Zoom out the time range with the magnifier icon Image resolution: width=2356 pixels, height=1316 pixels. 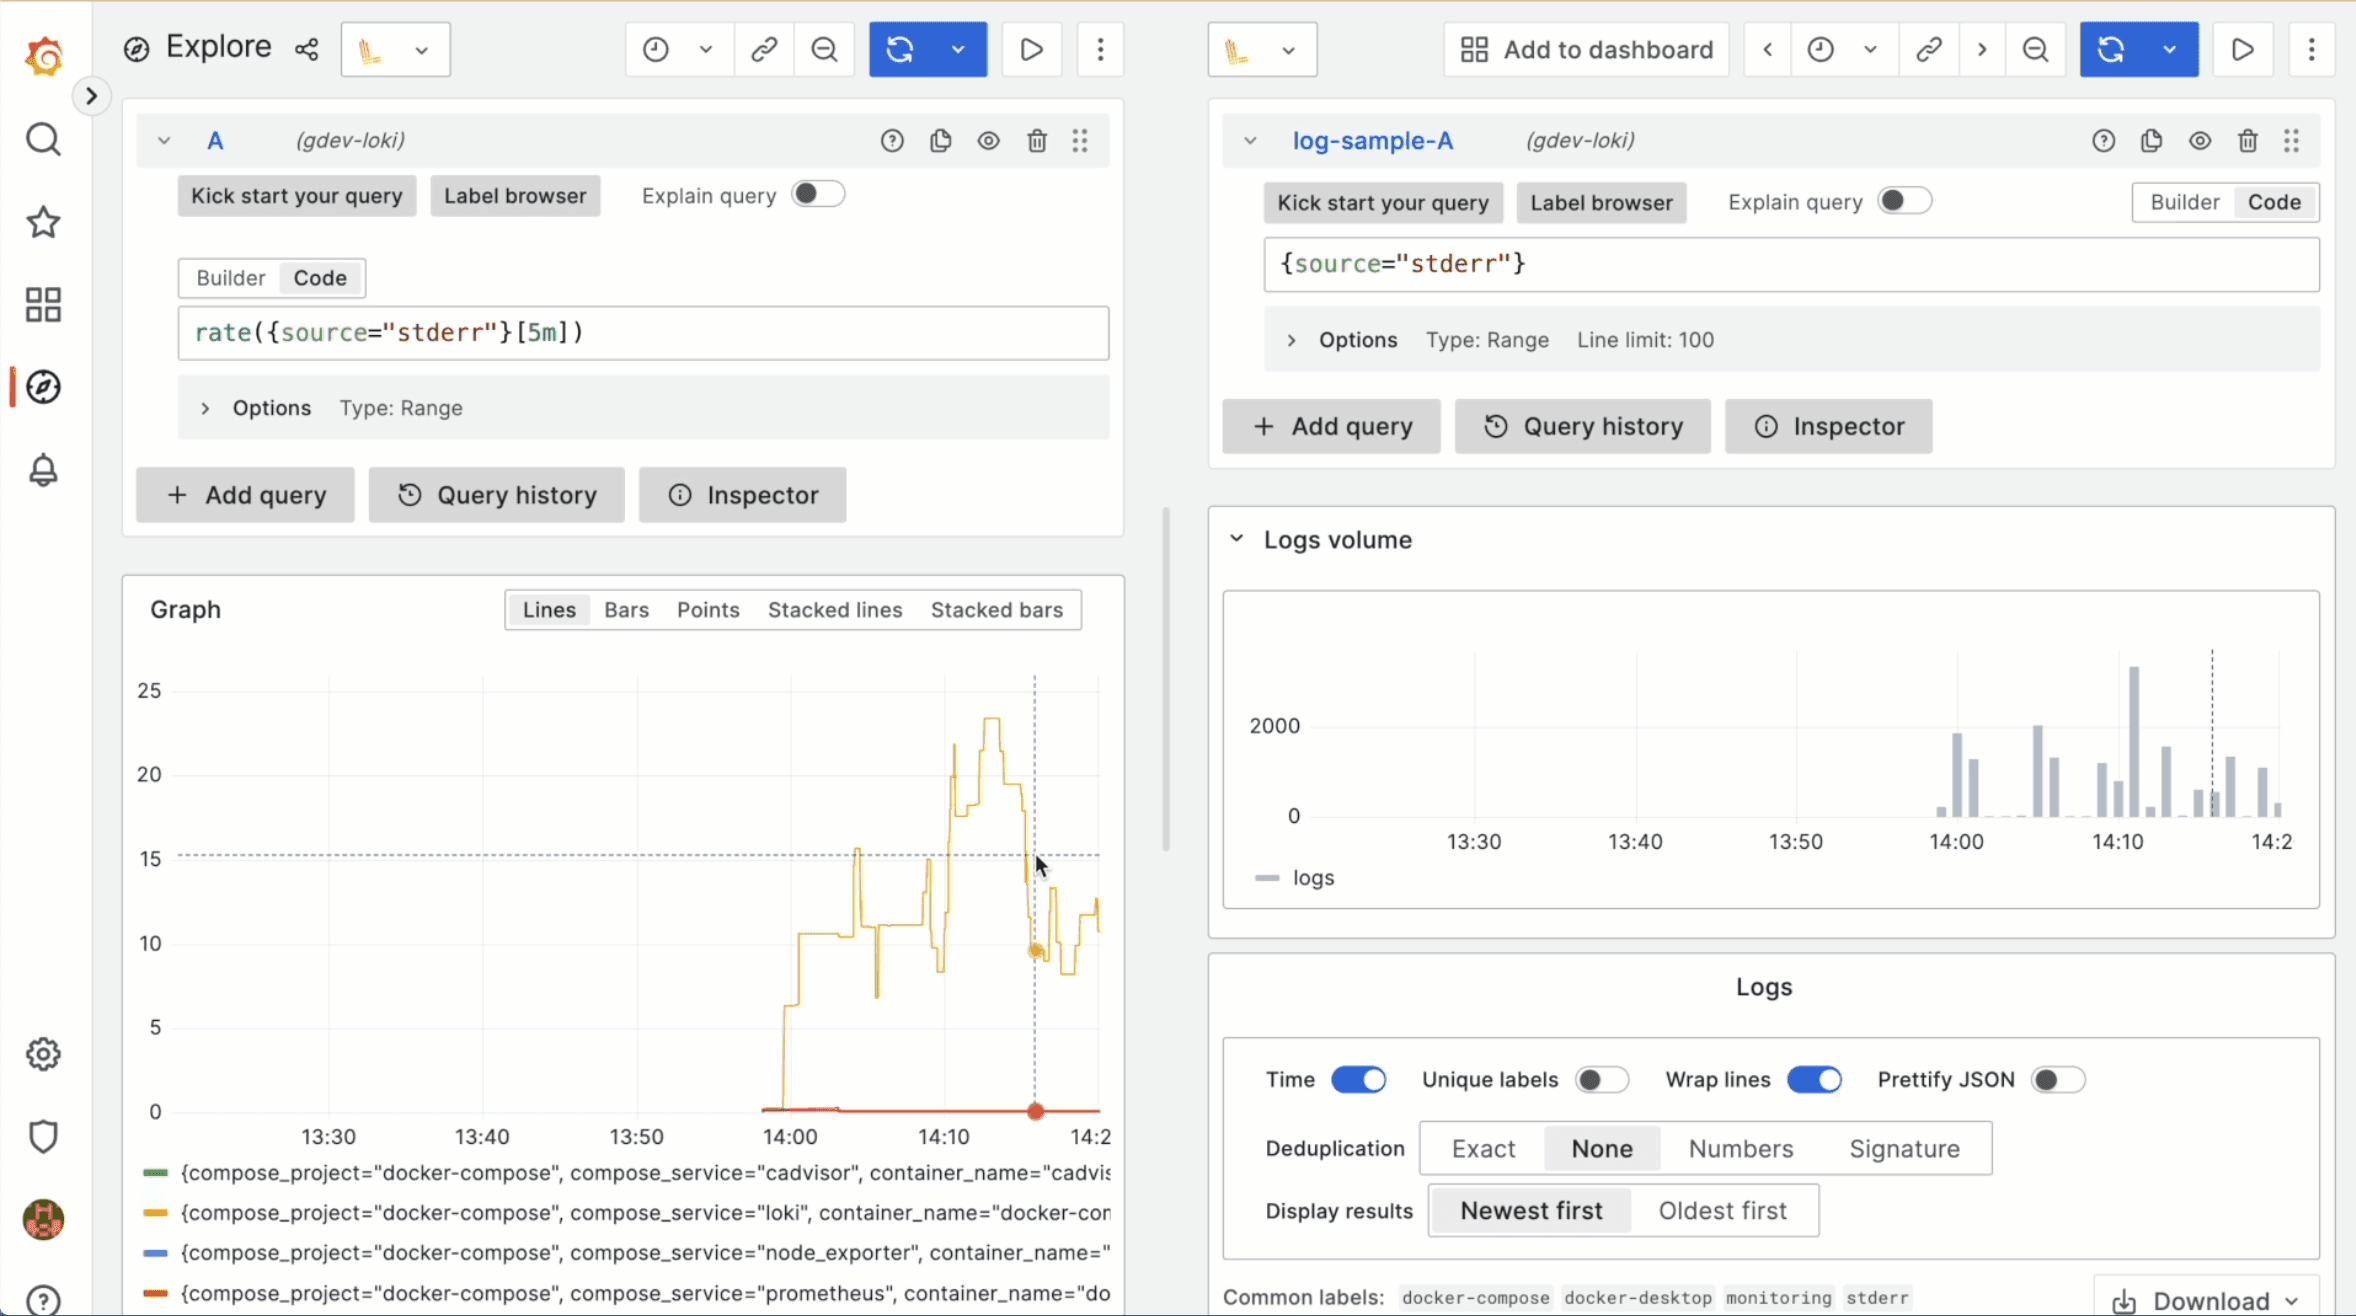(x=823, y=49)
